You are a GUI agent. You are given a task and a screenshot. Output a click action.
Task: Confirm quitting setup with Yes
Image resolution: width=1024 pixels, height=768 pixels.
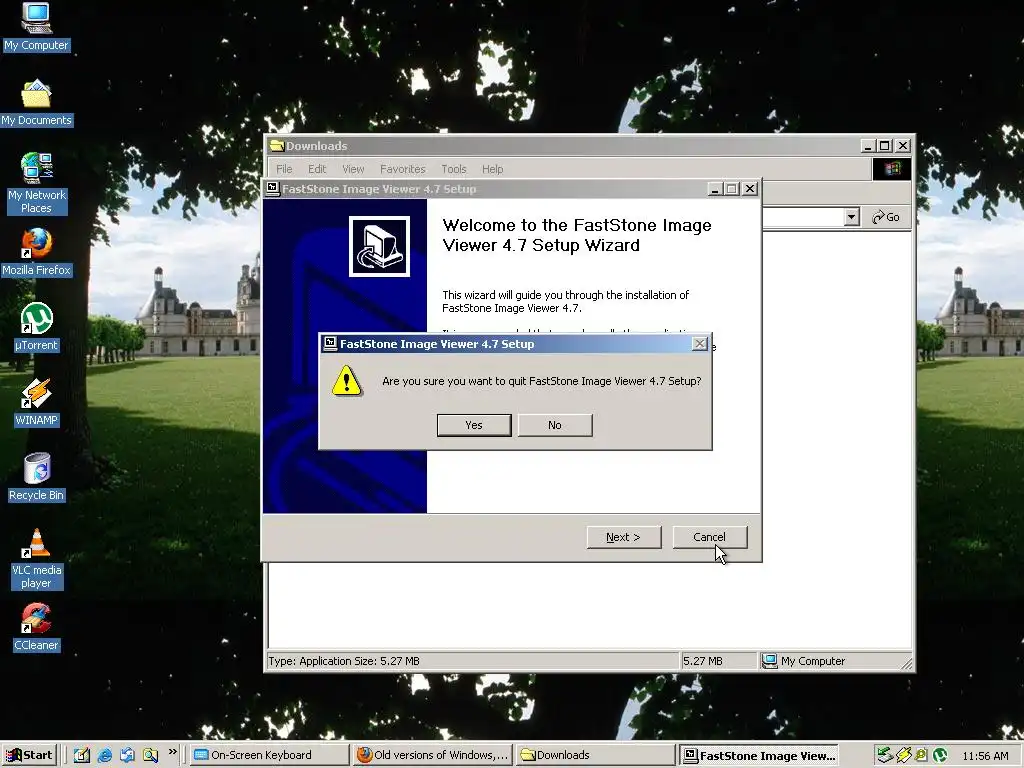click(x=474, y=425)
